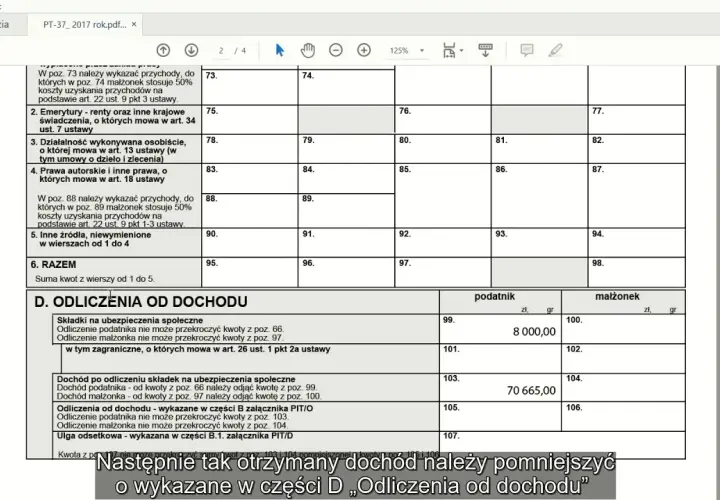Close the PT-37_ 2017 rok.pdf tab
Image resolution: width=720 pixels, height=500 pixels.
134,24
